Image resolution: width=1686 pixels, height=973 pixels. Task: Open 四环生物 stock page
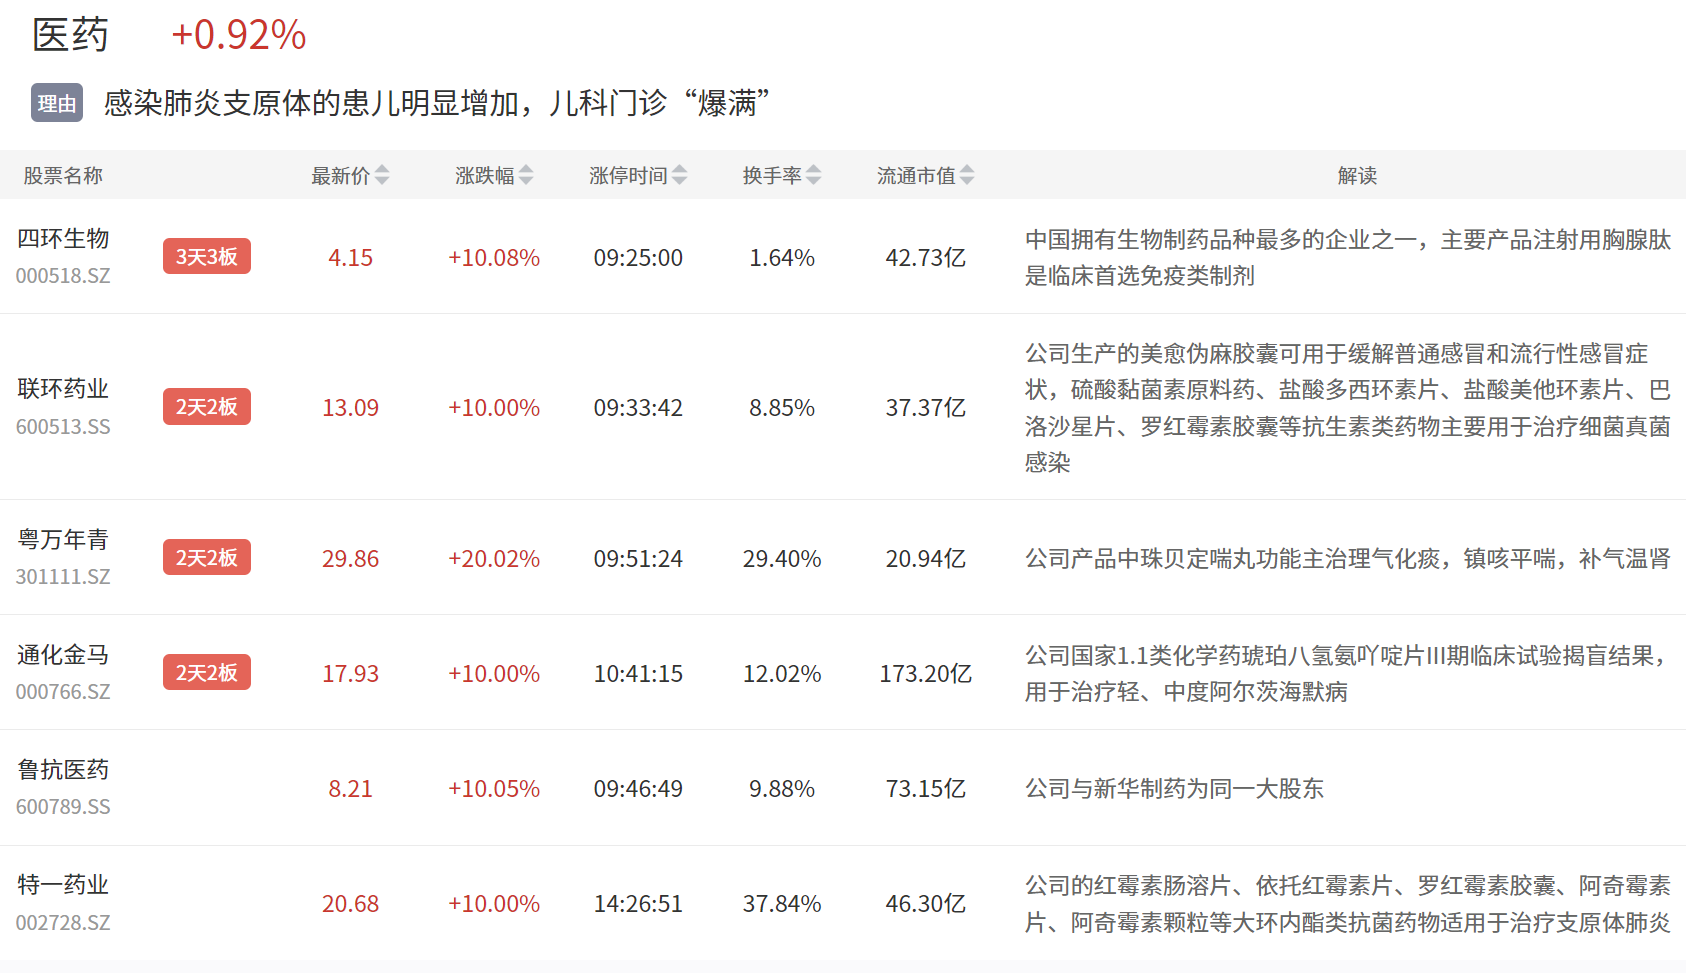(x=63, y=239)
